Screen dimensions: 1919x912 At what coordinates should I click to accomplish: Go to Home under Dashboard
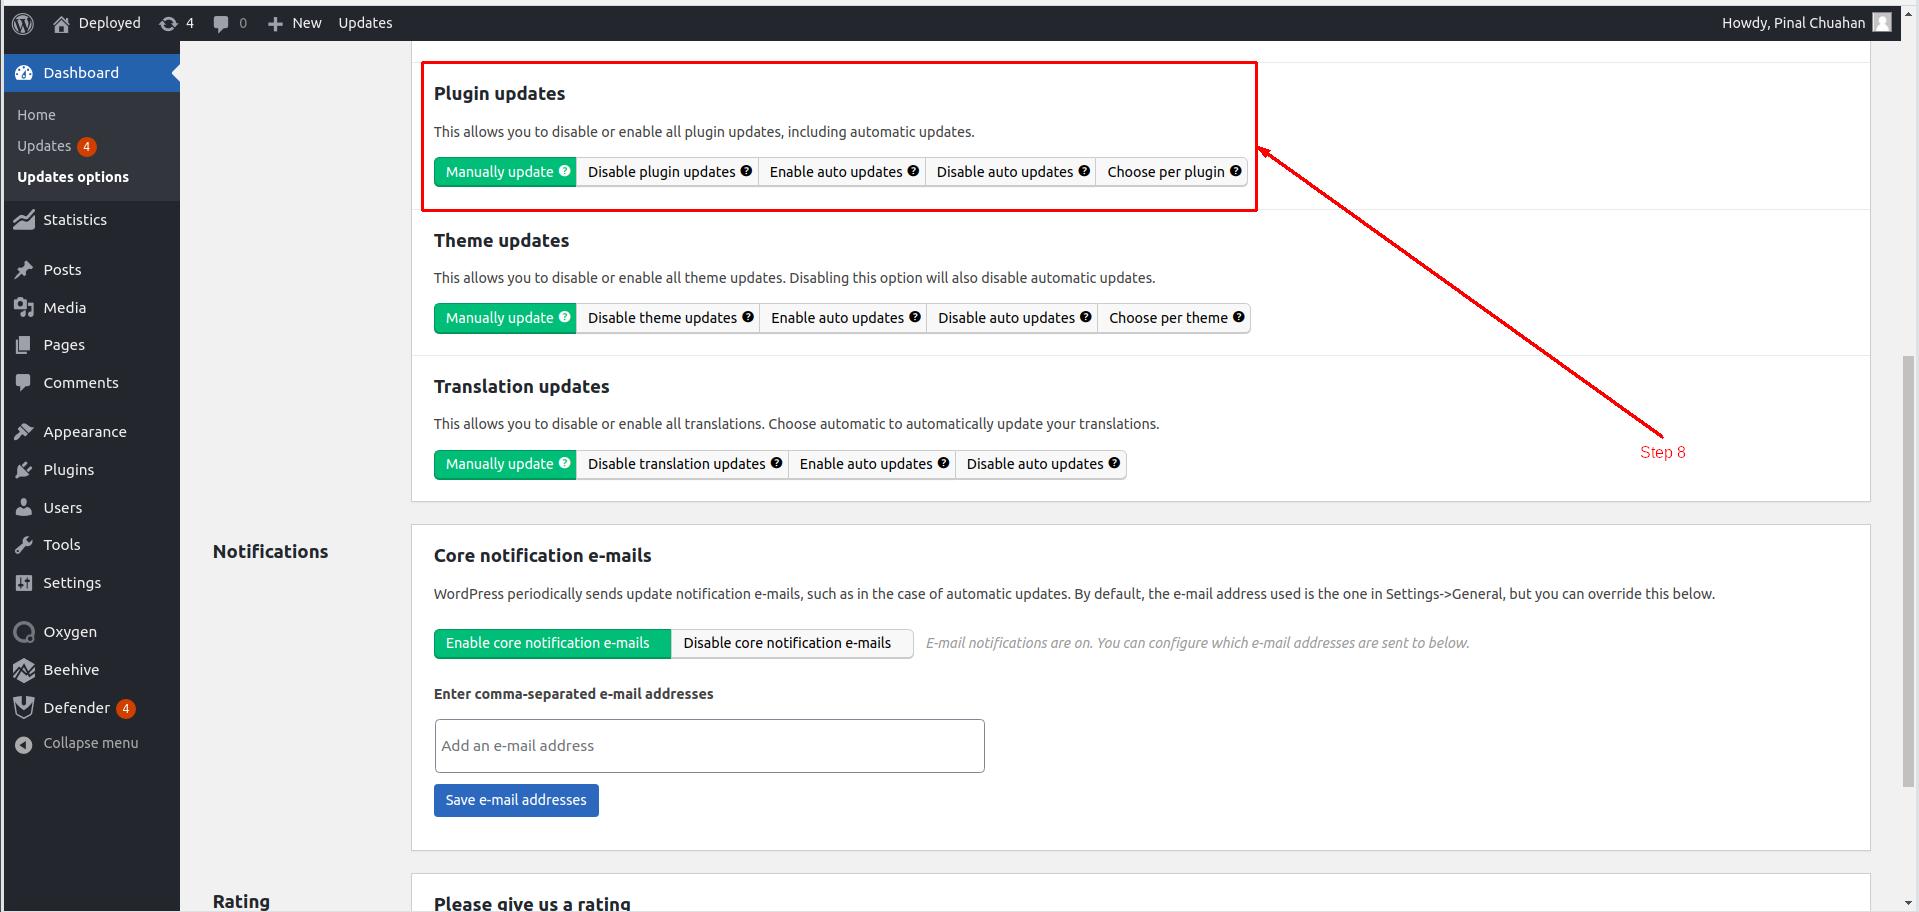36,115
